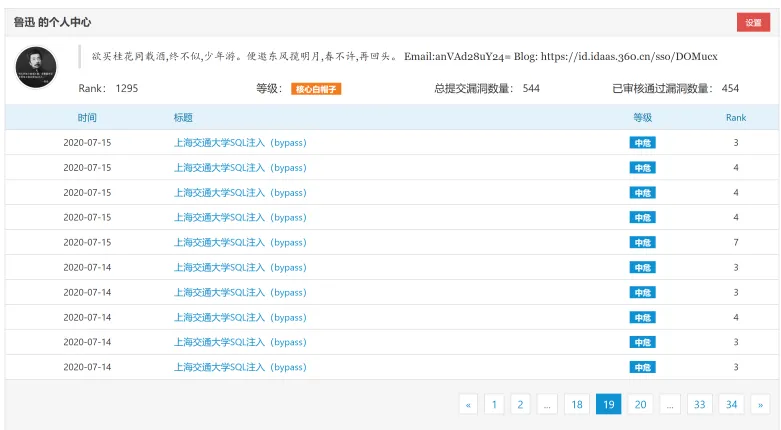The width and height of the screenshot is (781, 430).
Task: Select page 2 in pagination
Action: point(520,405)
